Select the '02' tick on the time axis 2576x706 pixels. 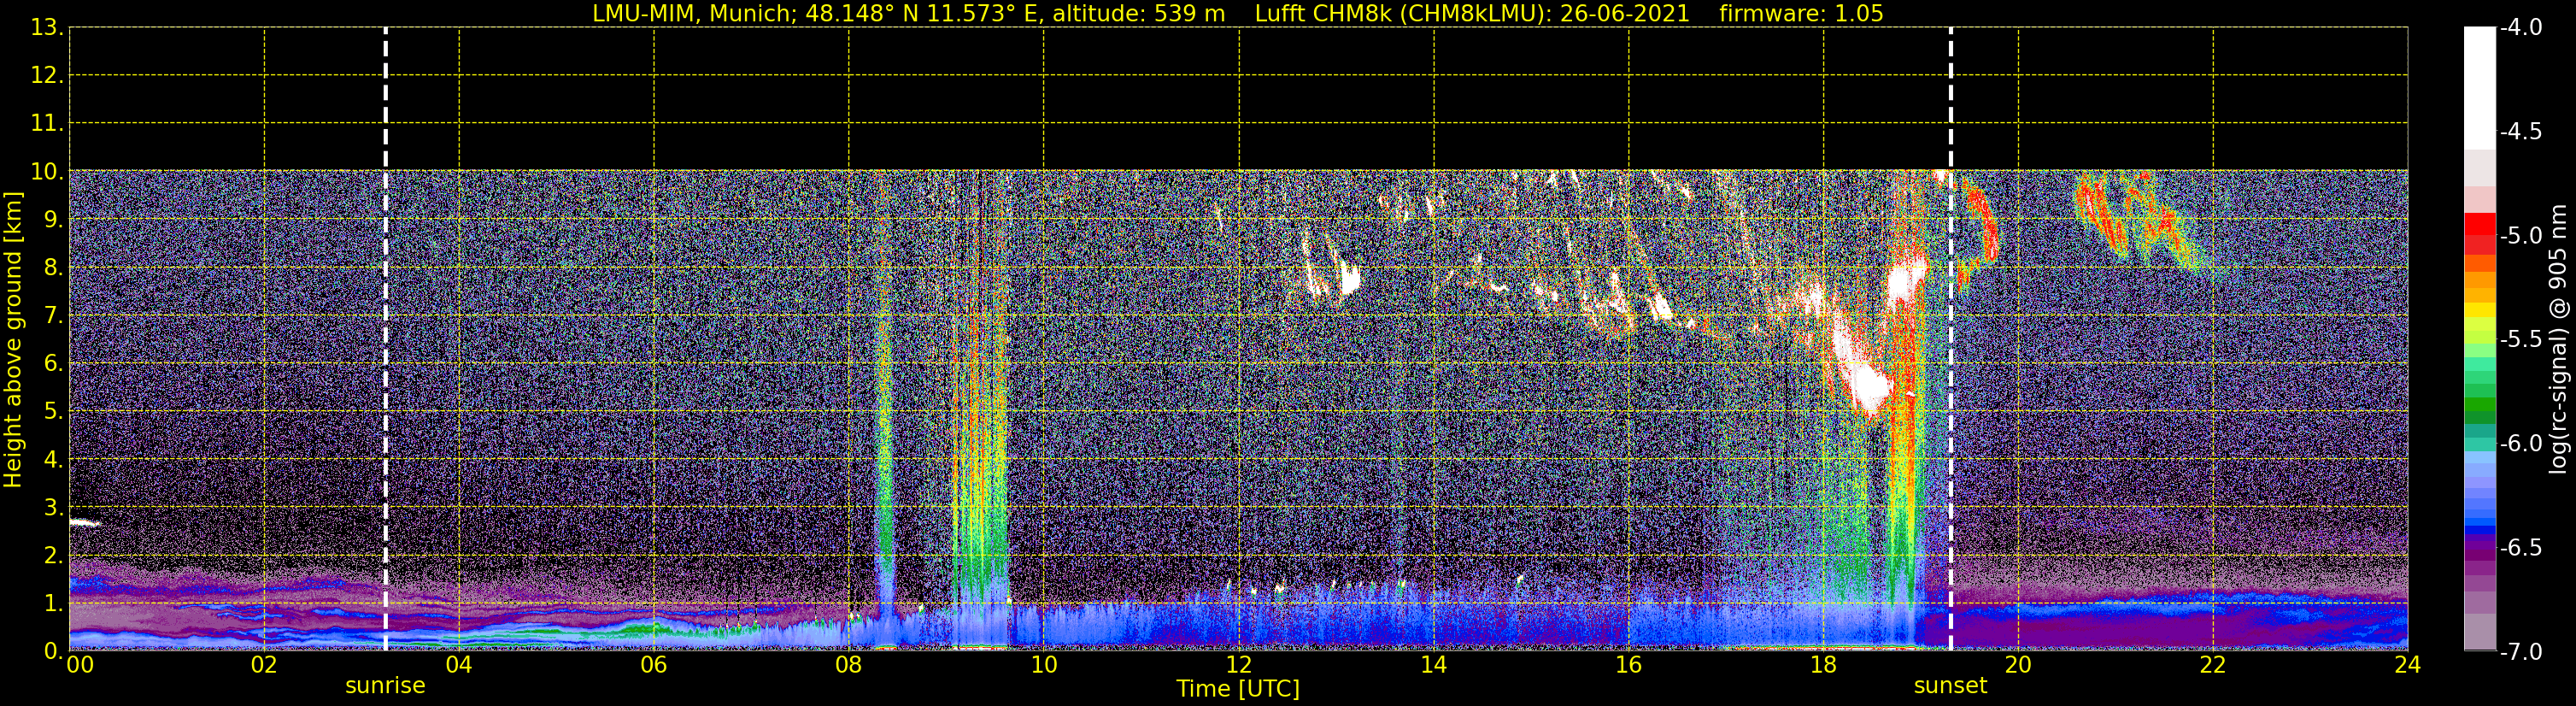click(264, 665)
